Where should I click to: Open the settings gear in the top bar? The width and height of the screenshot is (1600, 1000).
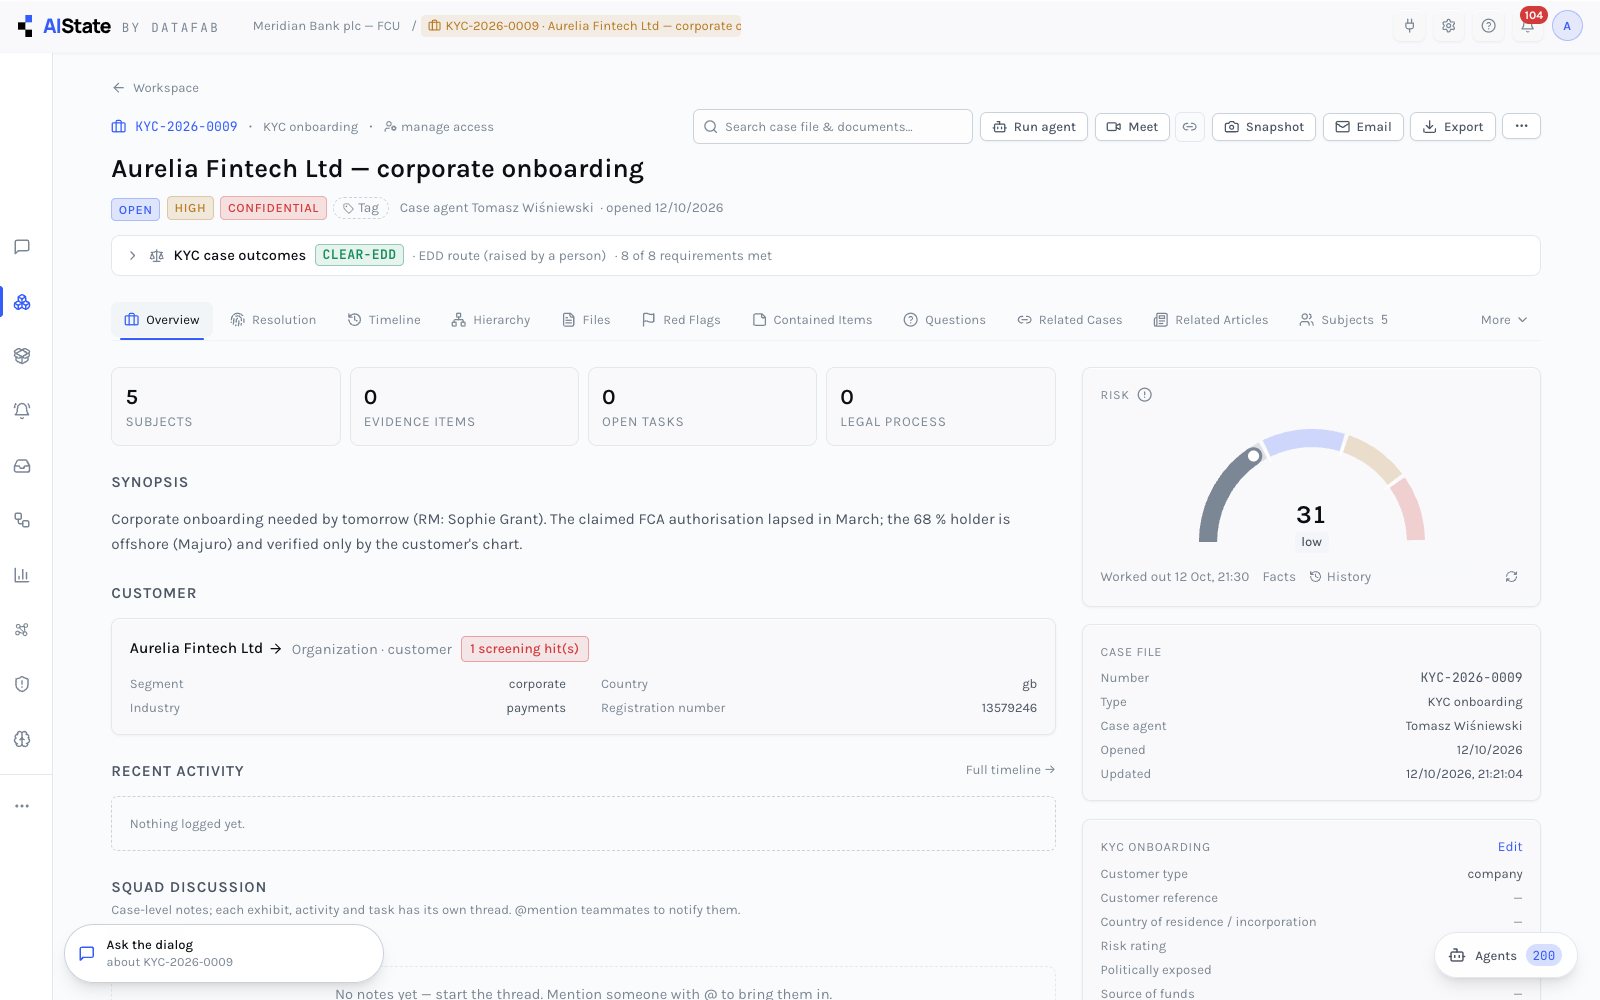tap(1449, 26)
